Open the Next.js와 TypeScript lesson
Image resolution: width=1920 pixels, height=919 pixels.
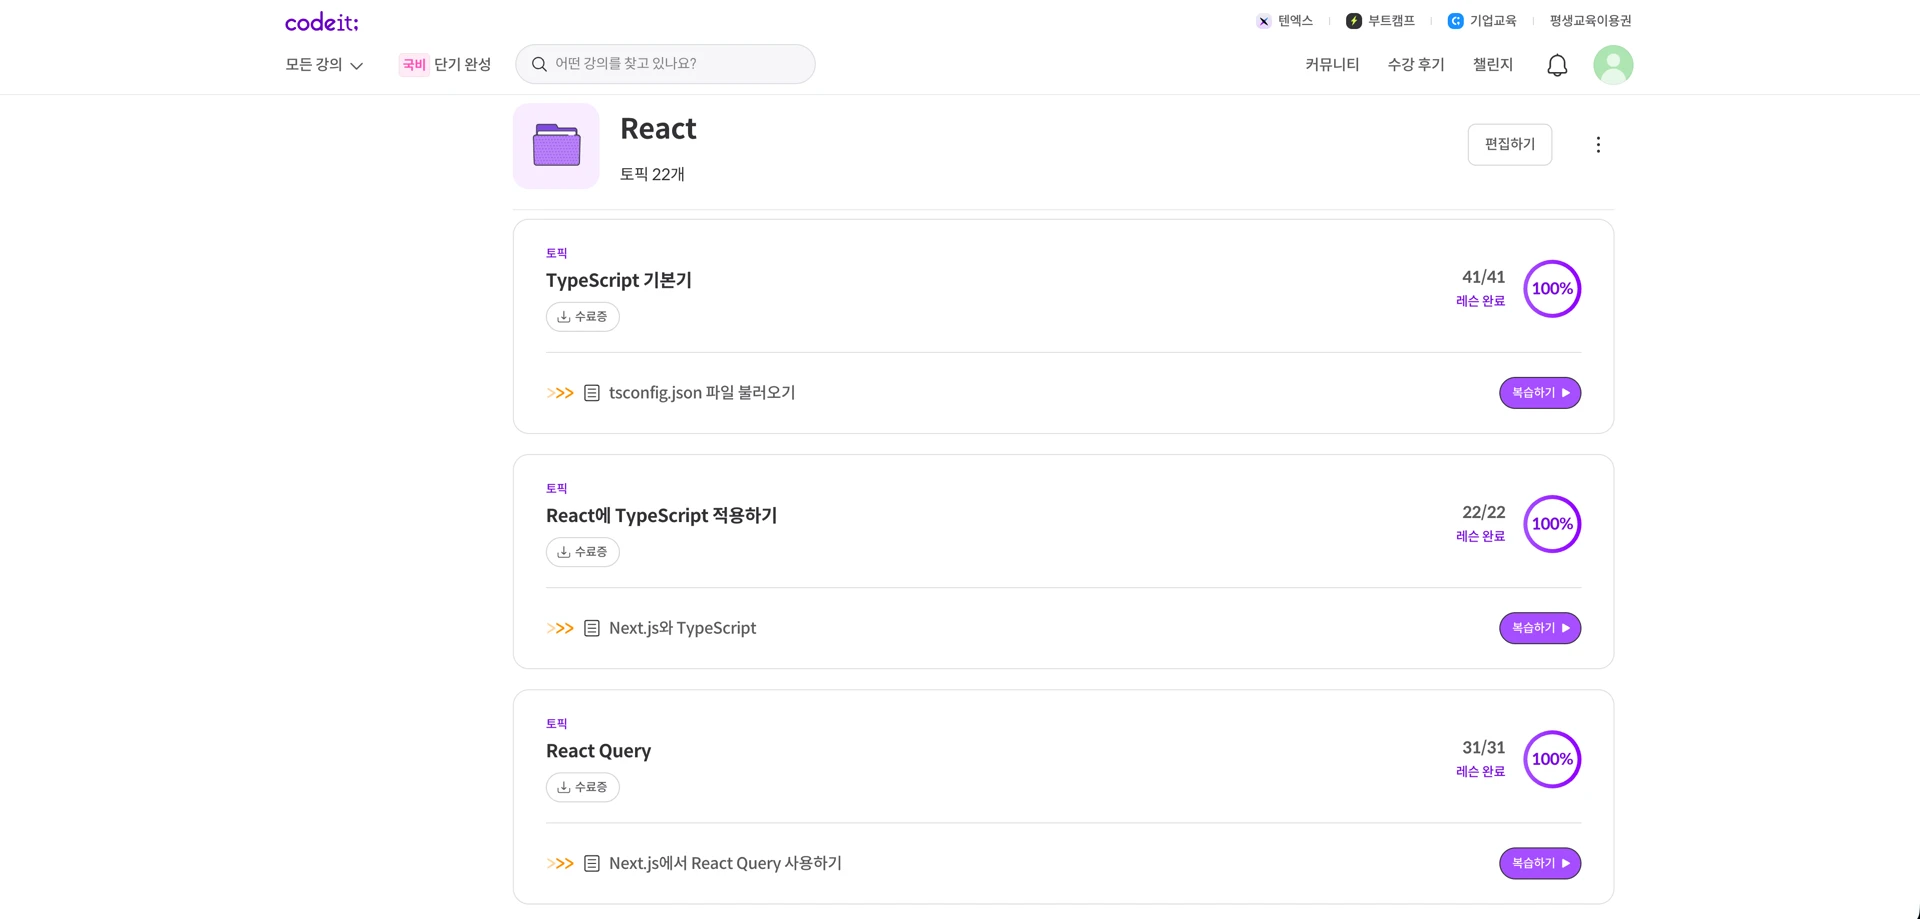682,628
